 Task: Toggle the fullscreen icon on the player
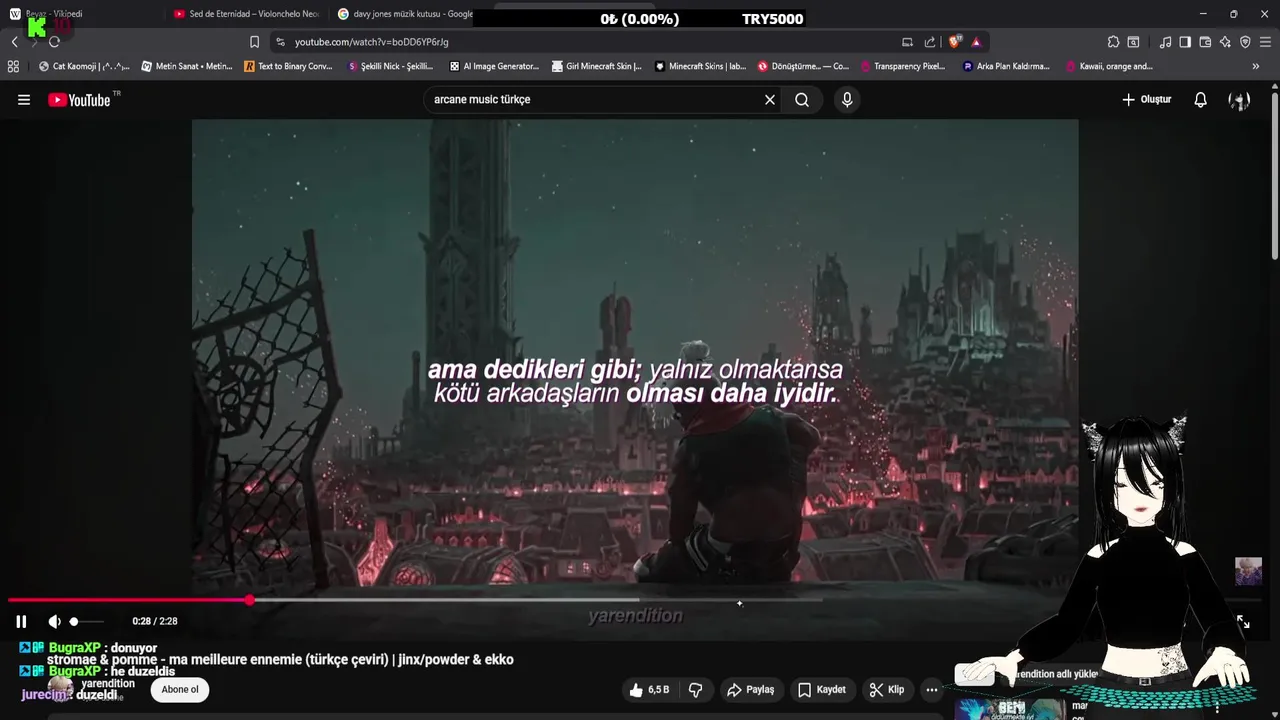tap(1243, 621)
